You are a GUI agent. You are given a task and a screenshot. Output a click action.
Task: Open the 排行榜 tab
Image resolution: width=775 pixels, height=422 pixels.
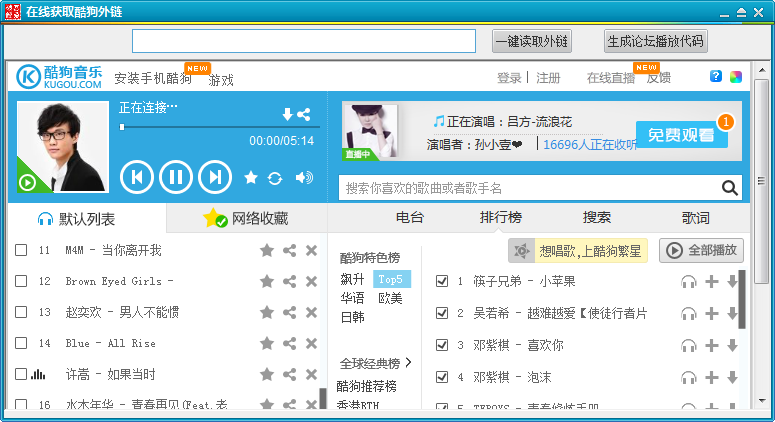(x=501, y=218)
